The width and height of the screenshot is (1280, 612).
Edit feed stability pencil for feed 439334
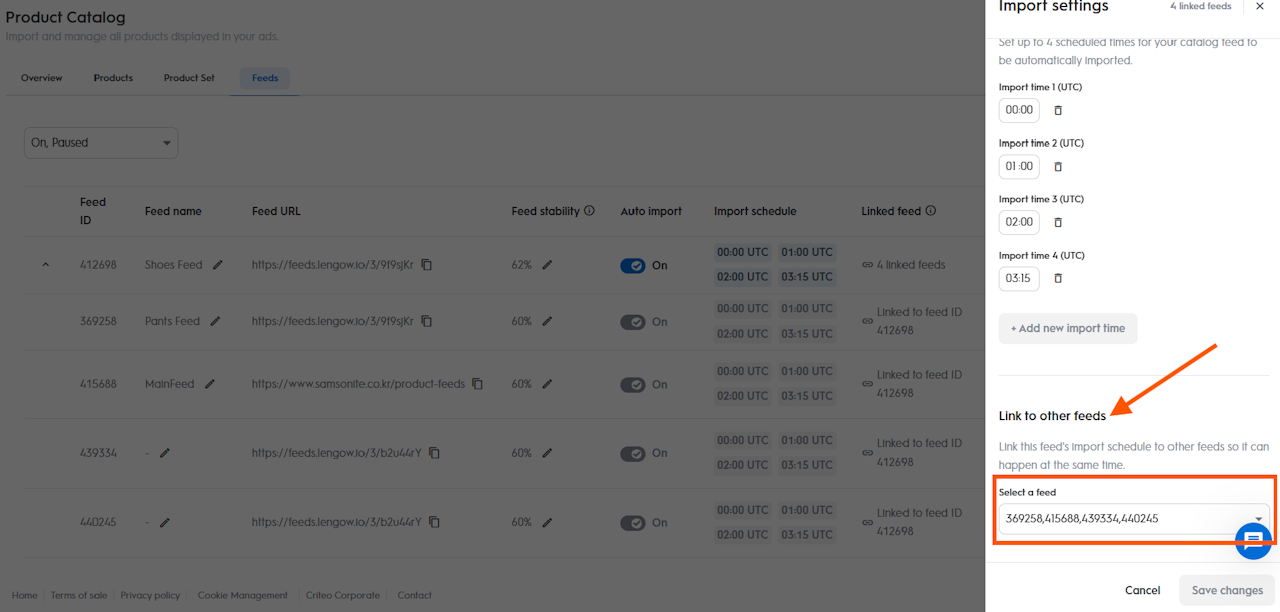(547, 453)
